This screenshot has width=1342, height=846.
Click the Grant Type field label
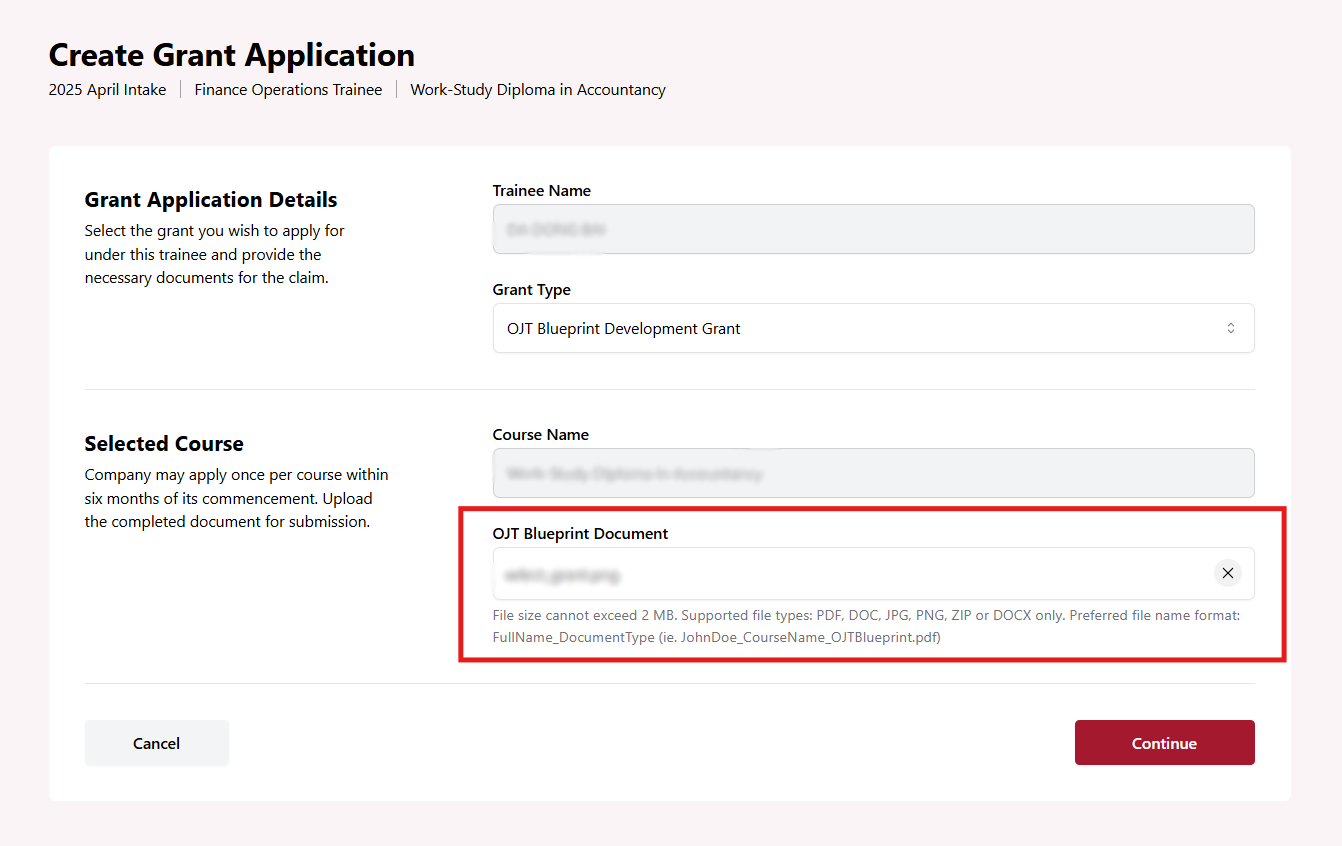[531, 290]
